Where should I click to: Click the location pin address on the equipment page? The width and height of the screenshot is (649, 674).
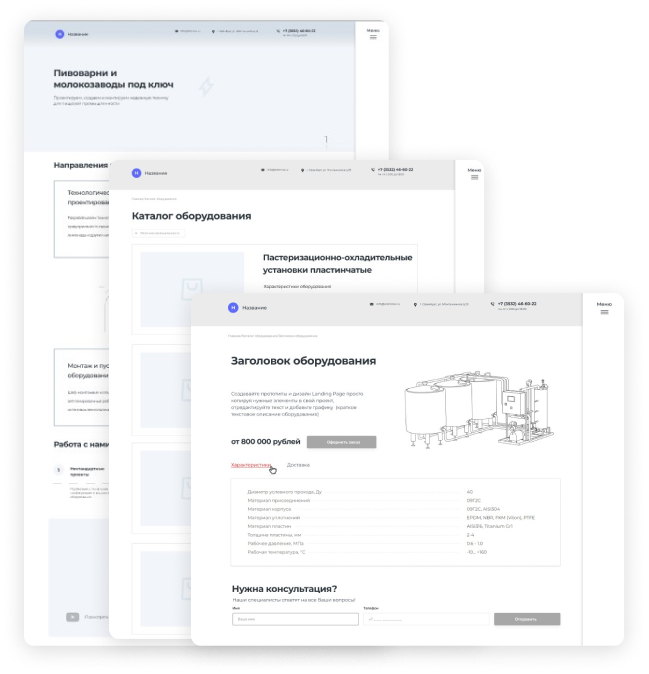coord(444,304)
